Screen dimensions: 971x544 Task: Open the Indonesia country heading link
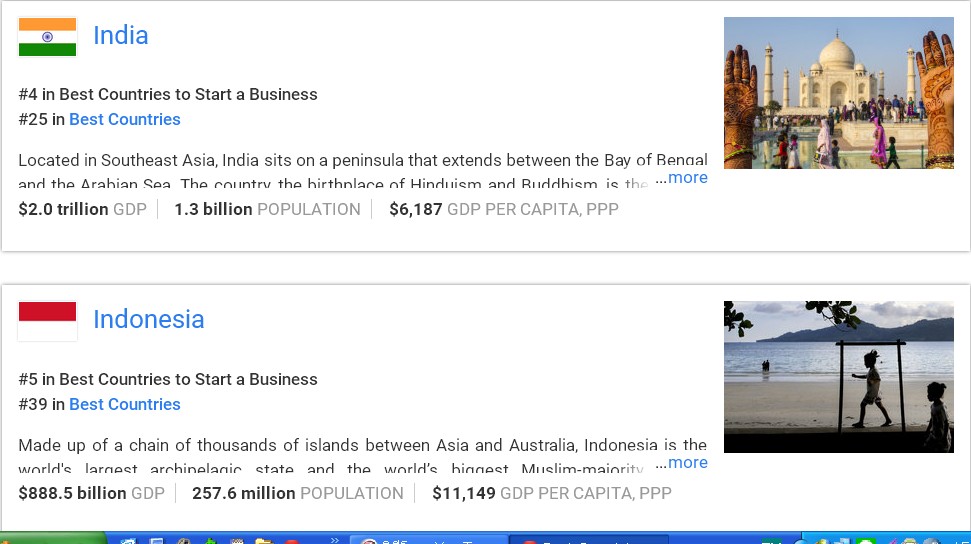coord(148,320)
